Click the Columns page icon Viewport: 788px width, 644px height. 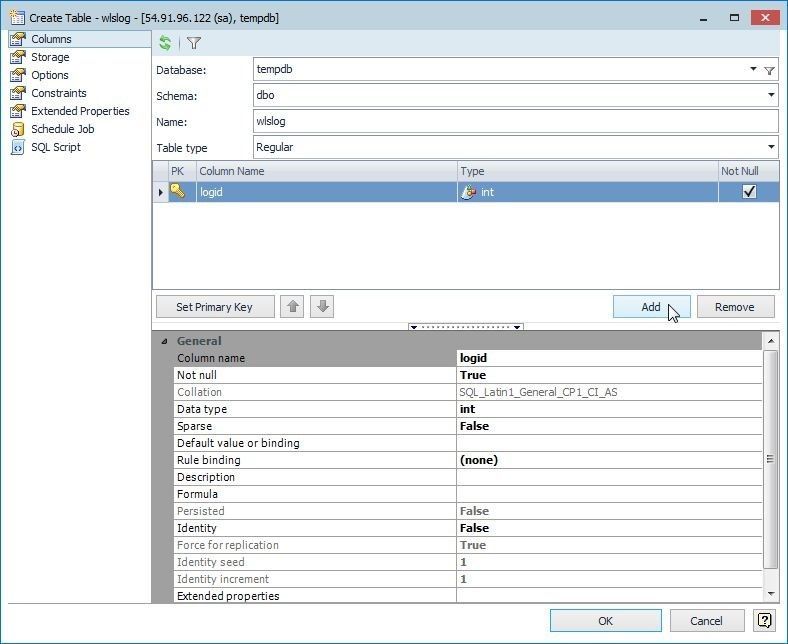(18, 39)
